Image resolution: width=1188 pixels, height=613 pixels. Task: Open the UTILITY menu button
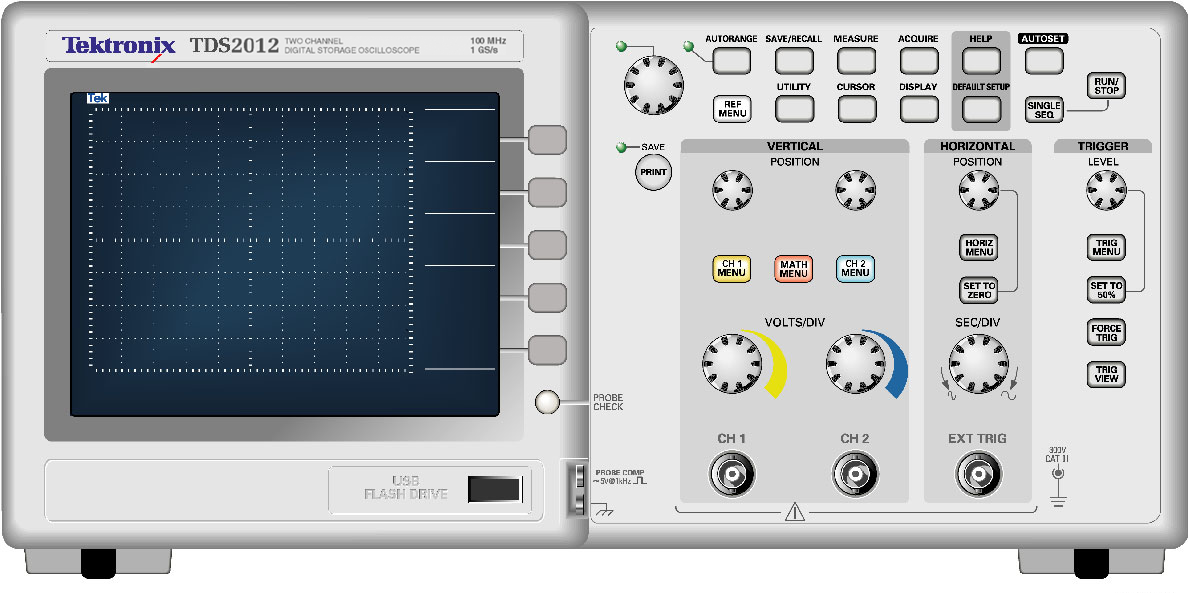[x=794, y=109]
